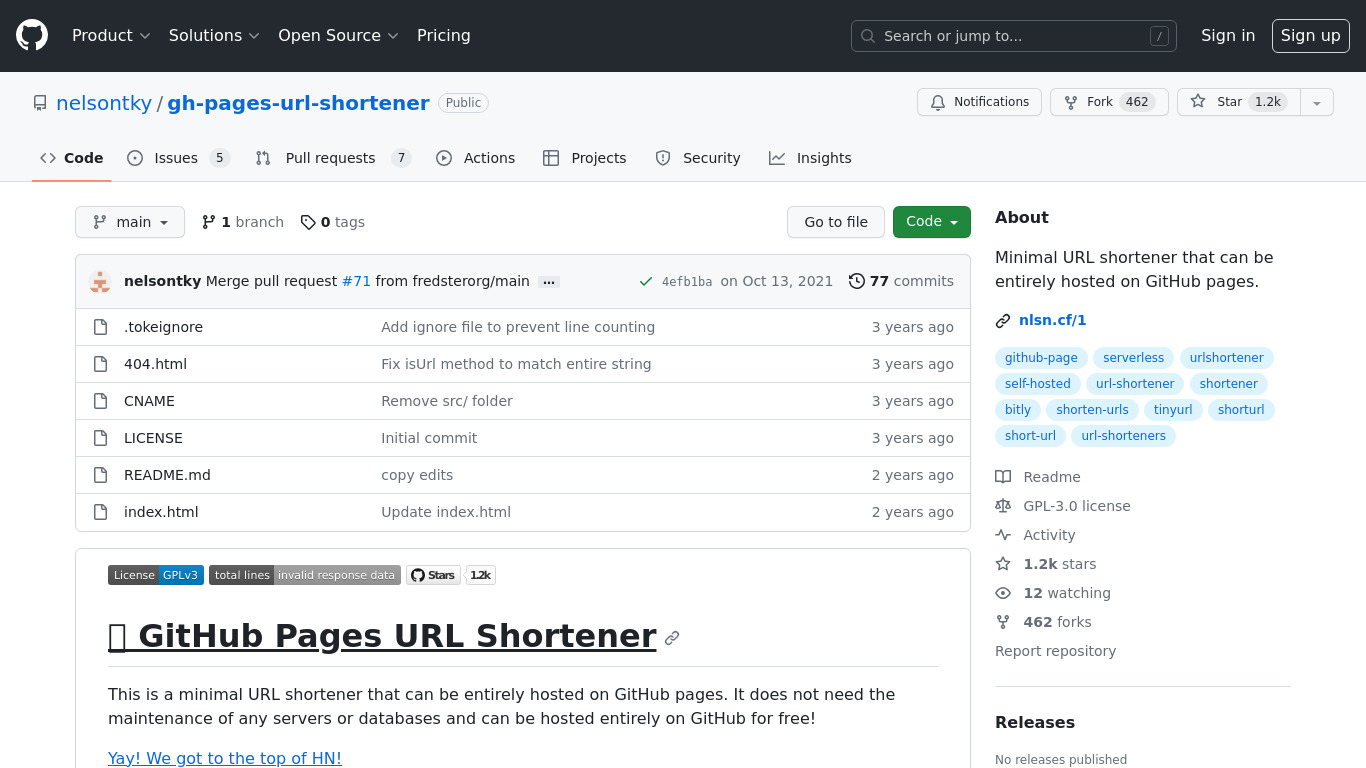Switch to the Pull requests tab
Screen dimensions: 1366x768
click(333, 158)
